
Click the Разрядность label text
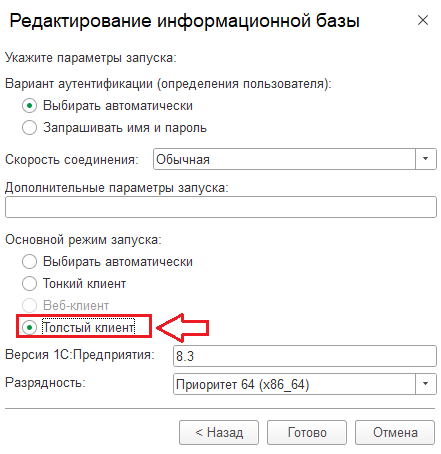[45, 382]
